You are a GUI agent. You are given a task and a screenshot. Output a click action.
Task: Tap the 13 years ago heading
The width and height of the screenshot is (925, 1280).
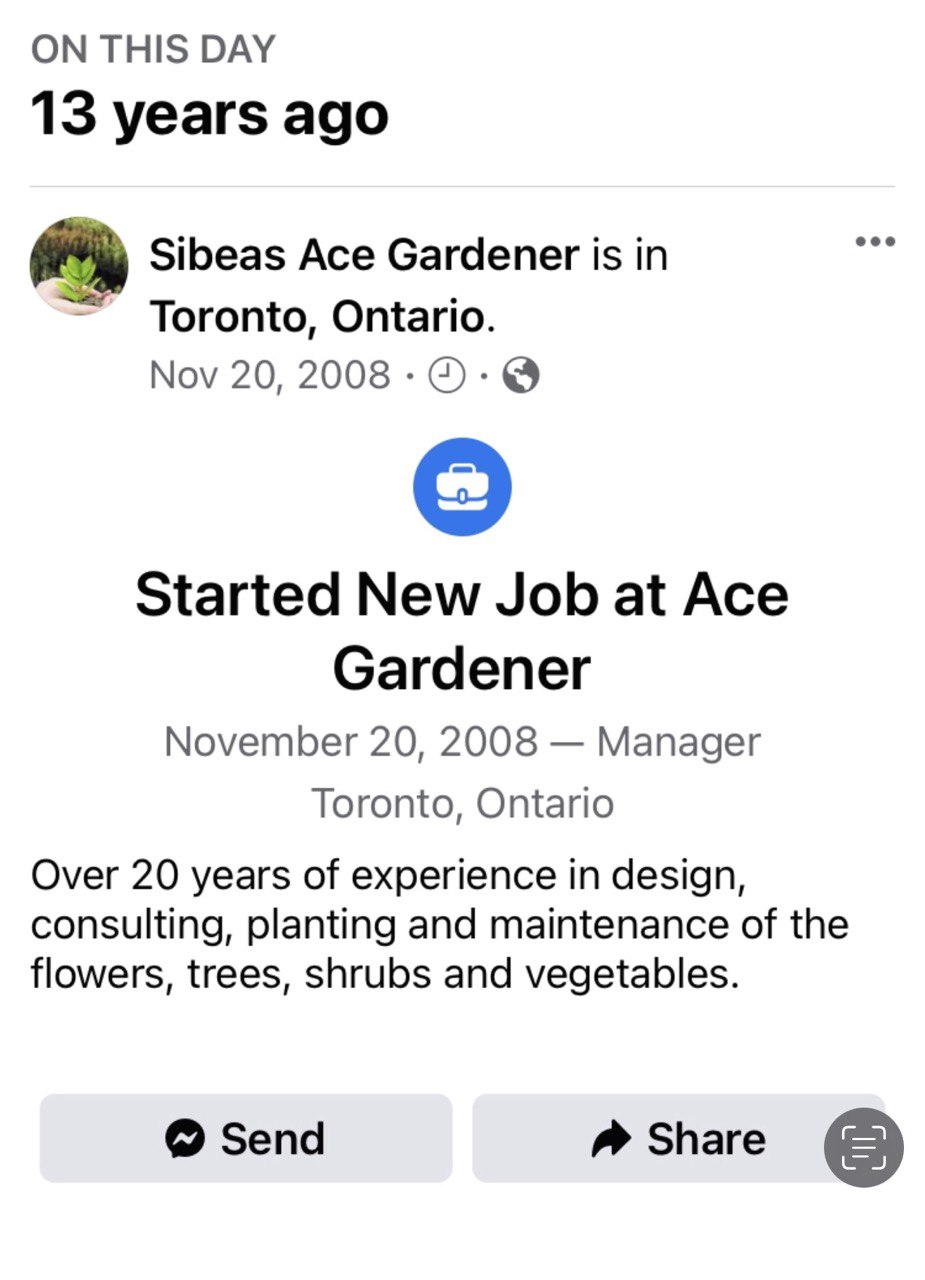pos(209,113)
